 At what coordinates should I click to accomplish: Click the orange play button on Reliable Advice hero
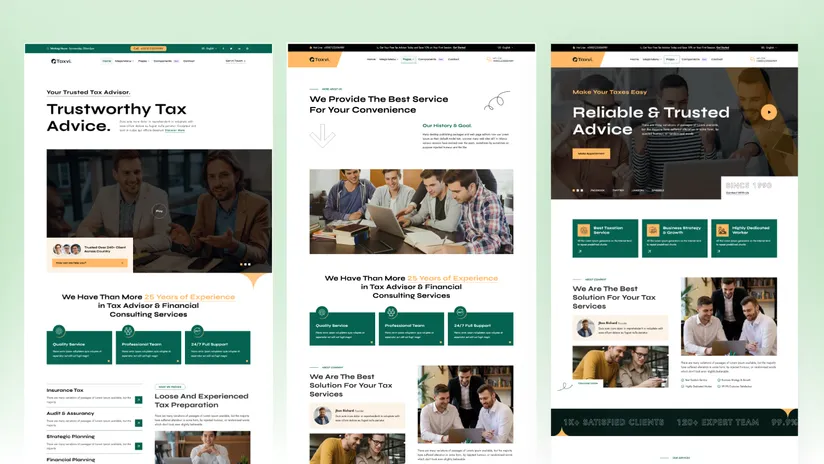[768, 112]
